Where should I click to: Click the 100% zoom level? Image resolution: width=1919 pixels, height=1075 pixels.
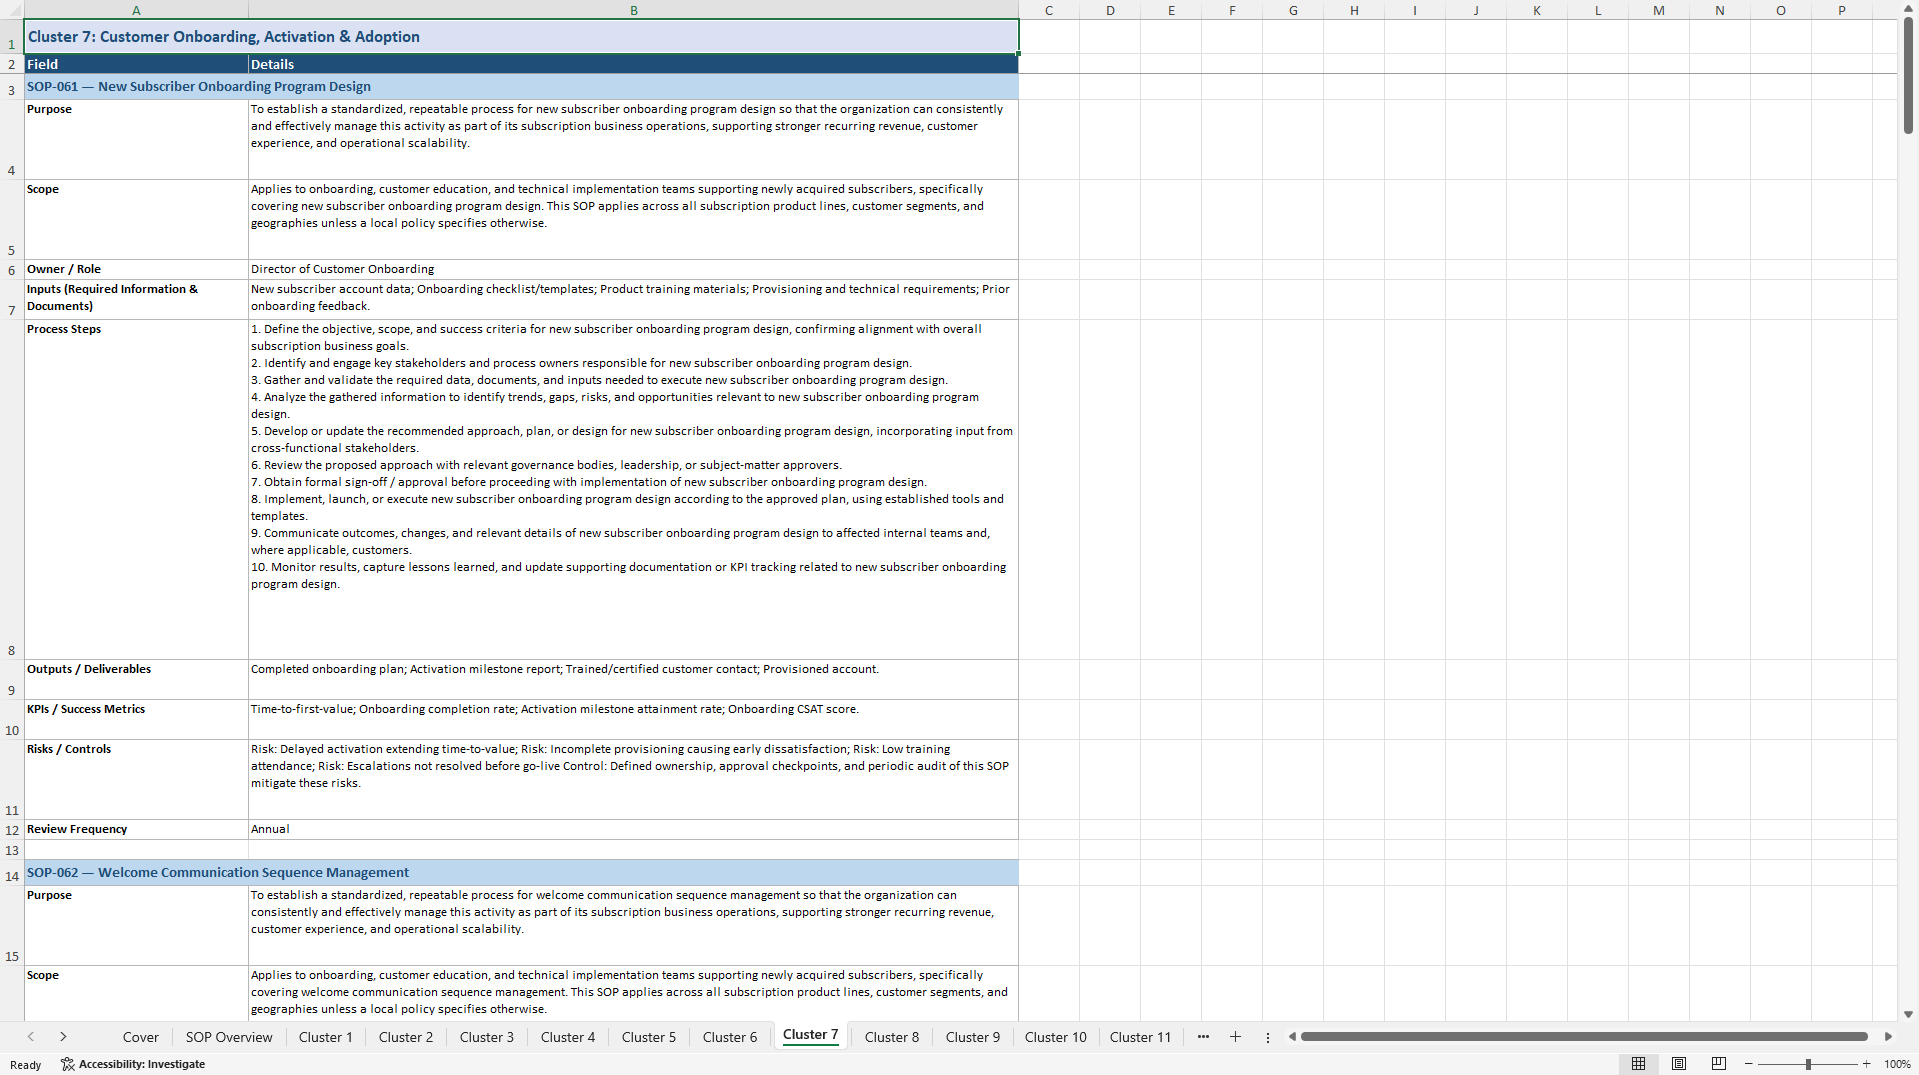coord(1897,1064)
